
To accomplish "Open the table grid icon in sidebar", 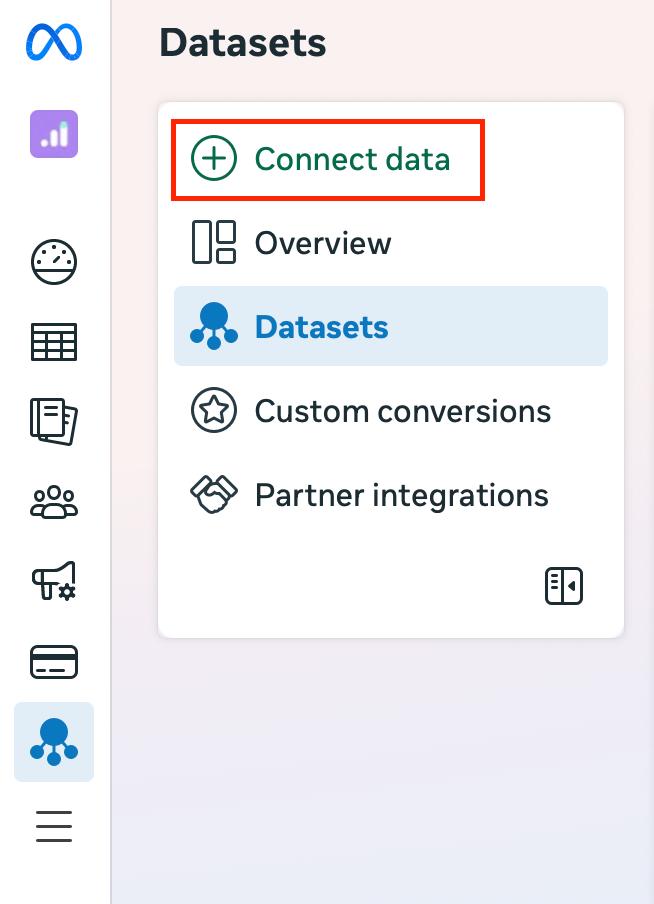I will [54, 342].
